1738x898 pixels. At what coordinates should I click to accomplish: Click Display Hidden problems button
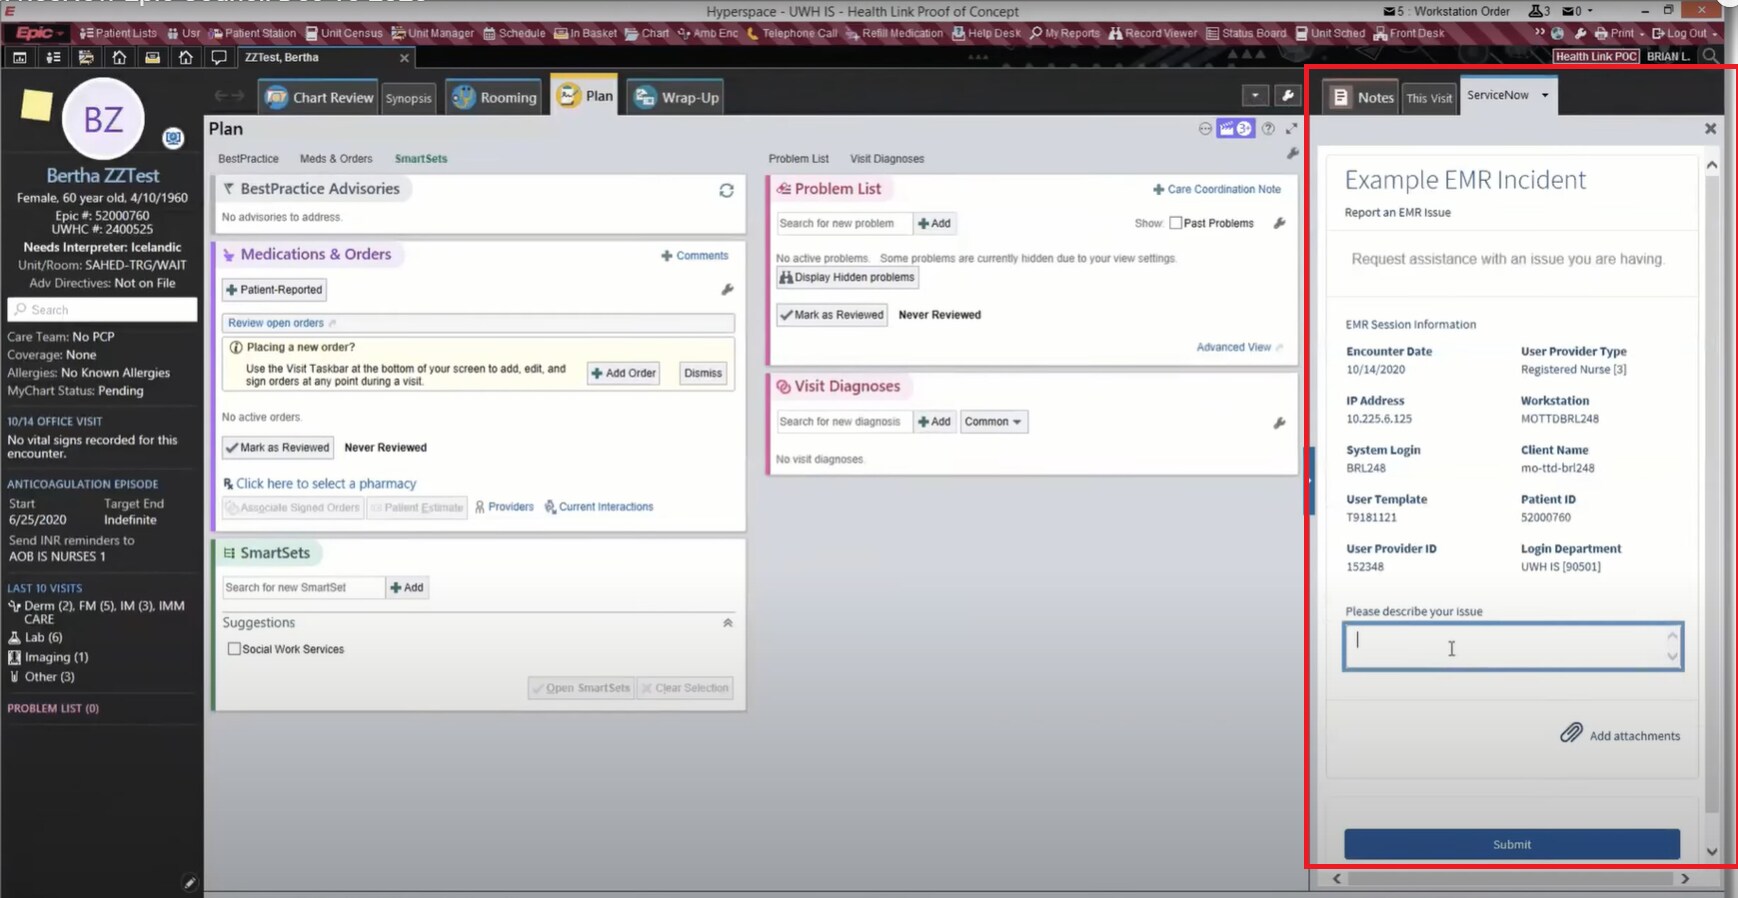pyautogui.click(x=847, y=277)
